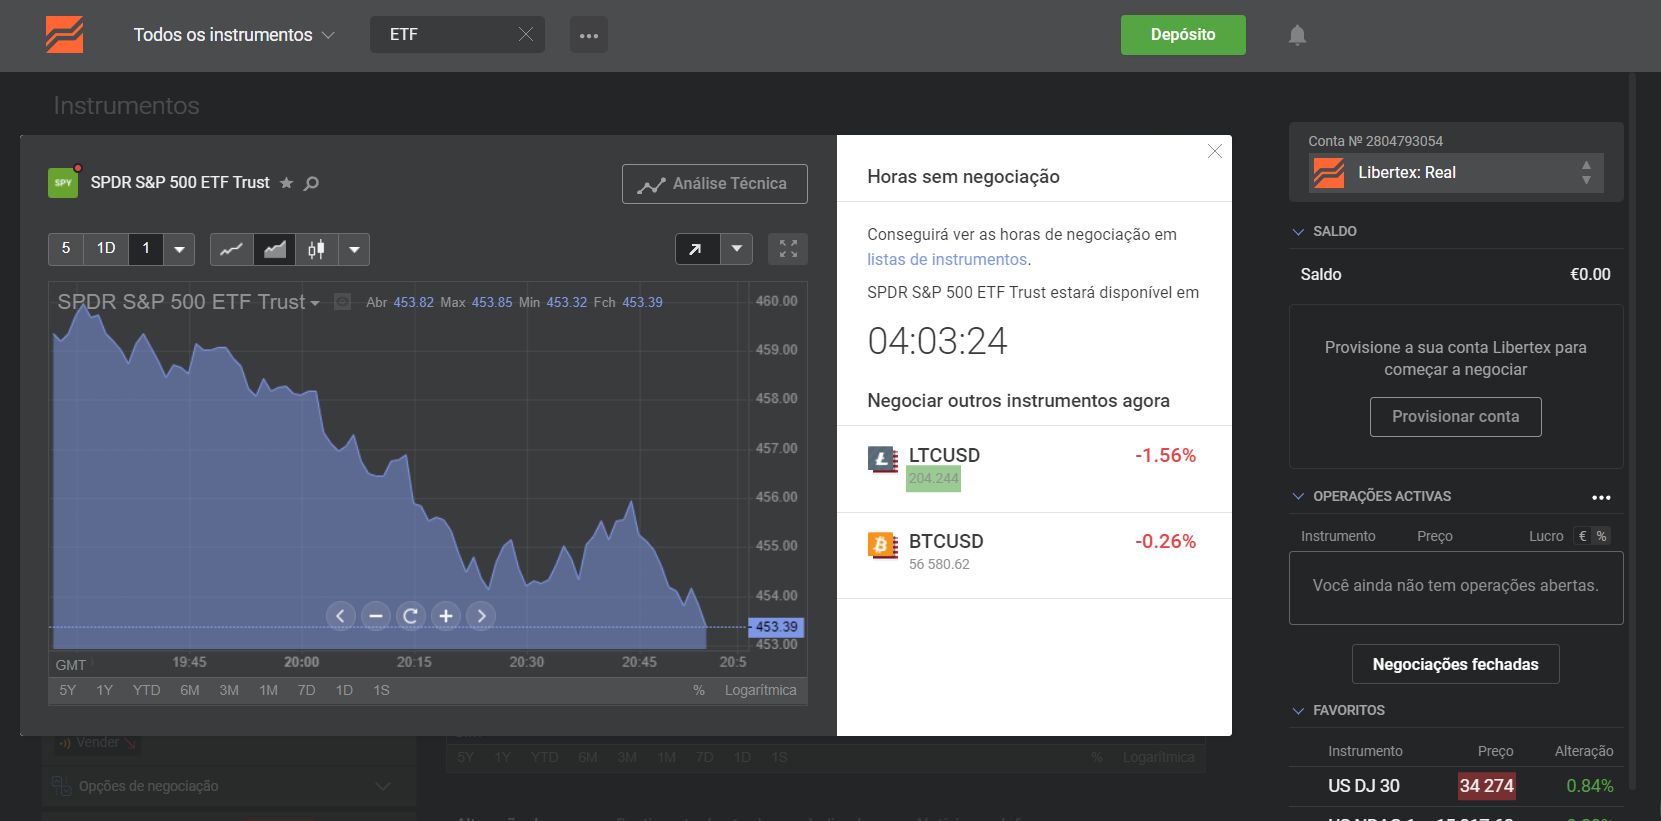This screenshot has height=821, width=1661.
Task: Select candlestick chart type icon
Action: point(316,249)
